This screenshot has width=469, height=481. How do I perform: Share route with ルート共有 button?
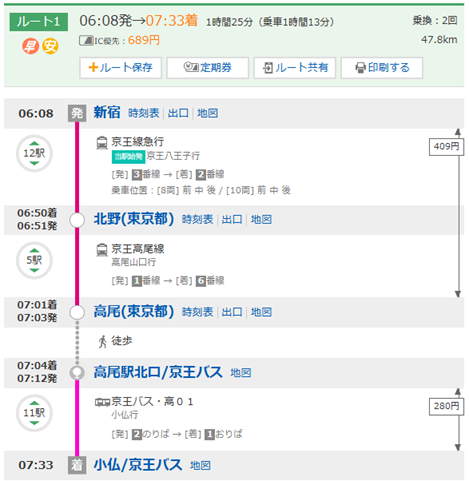(x=295, y=68)
